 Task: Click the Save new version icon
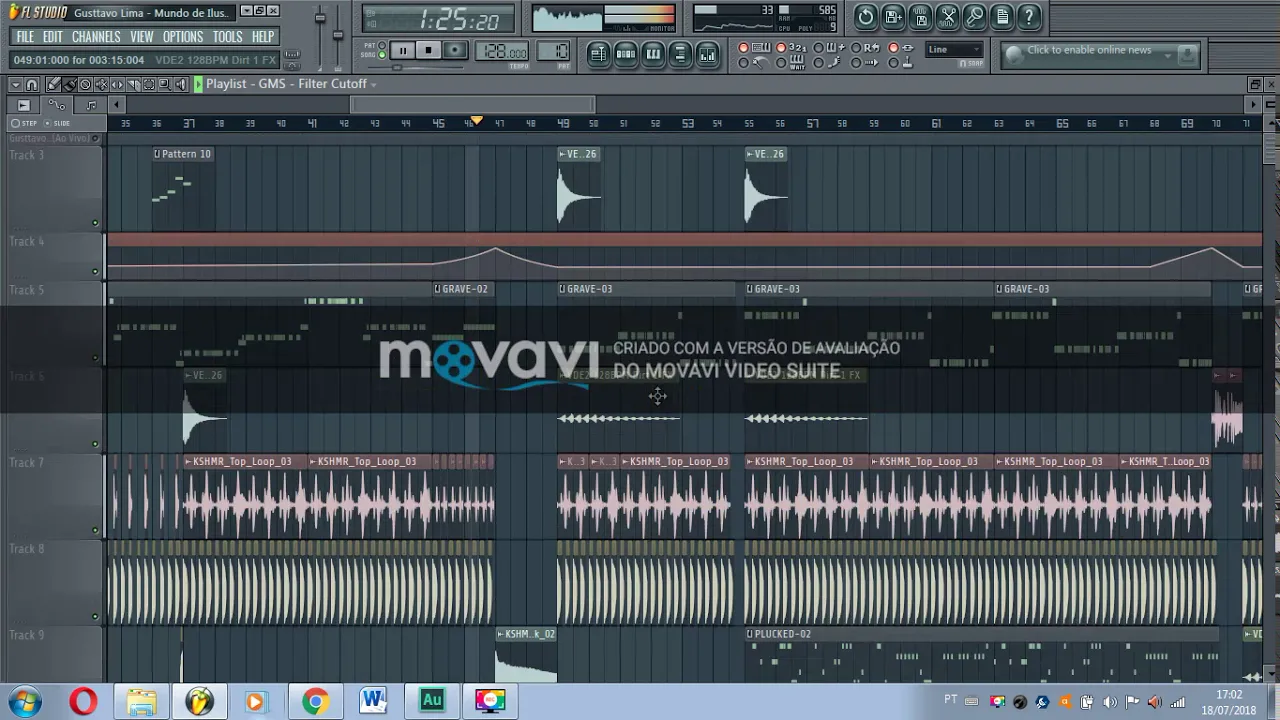(x=893, y=17)
